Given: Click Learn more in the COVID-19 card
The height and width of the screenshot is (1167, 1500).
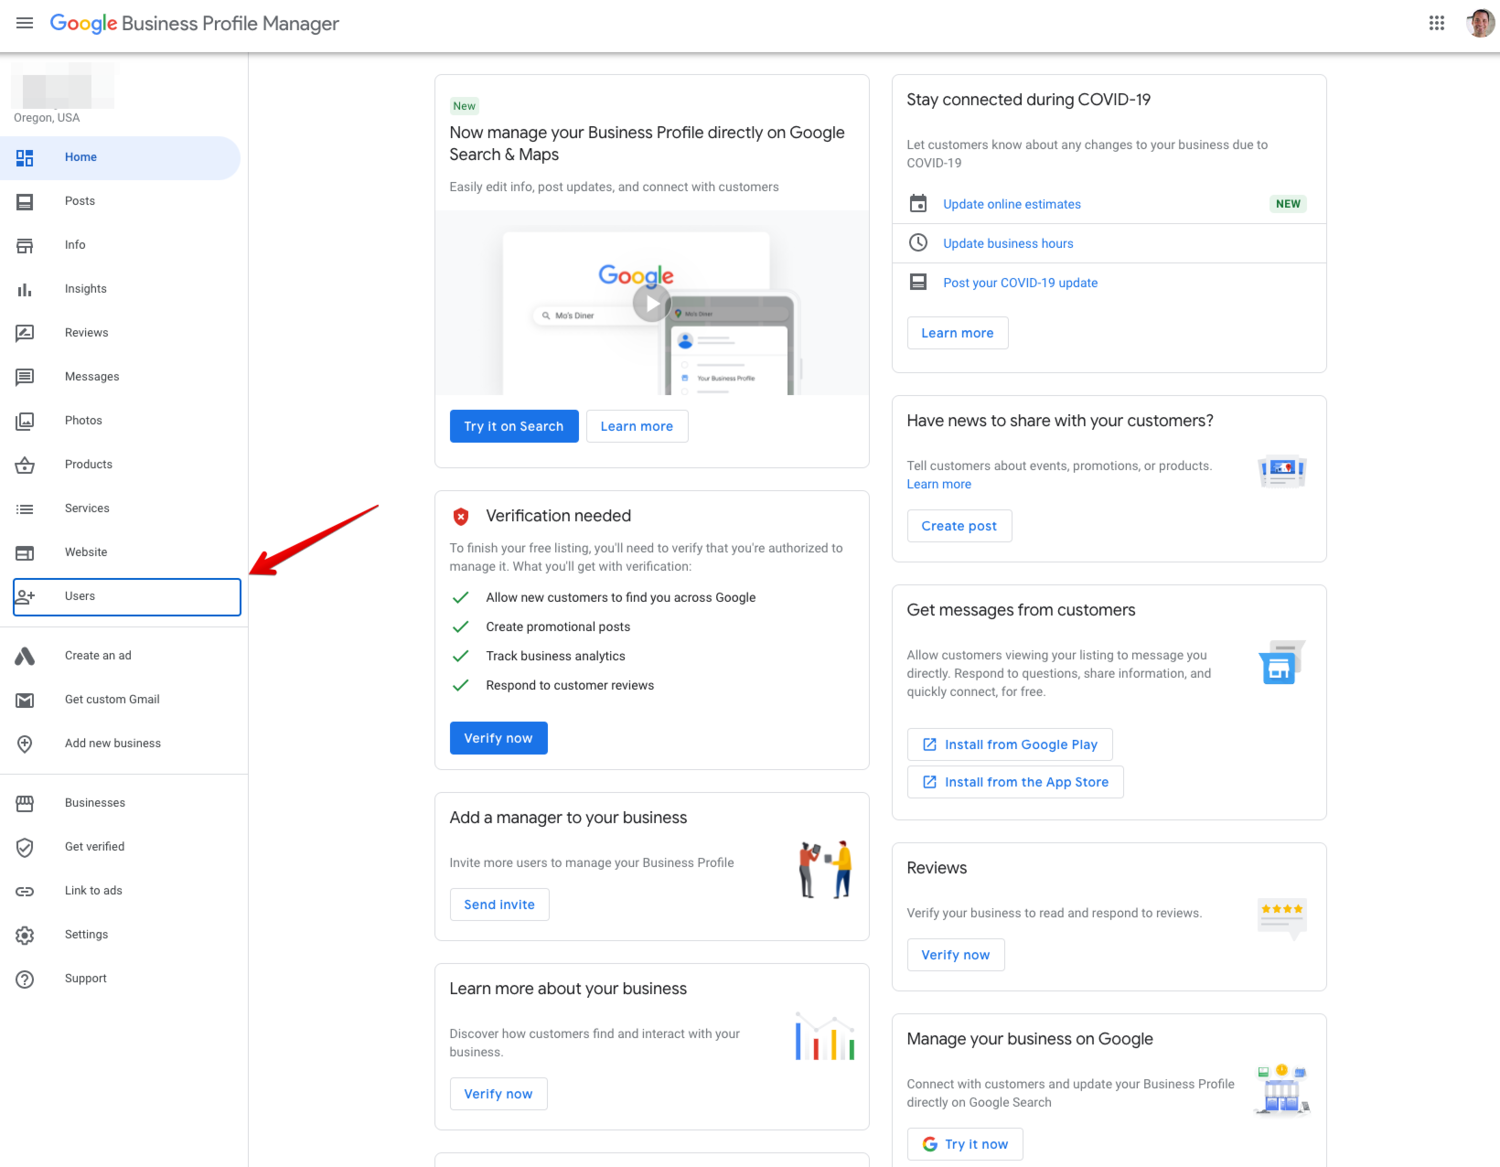Looking at the screenshot, I should point(957,333).
